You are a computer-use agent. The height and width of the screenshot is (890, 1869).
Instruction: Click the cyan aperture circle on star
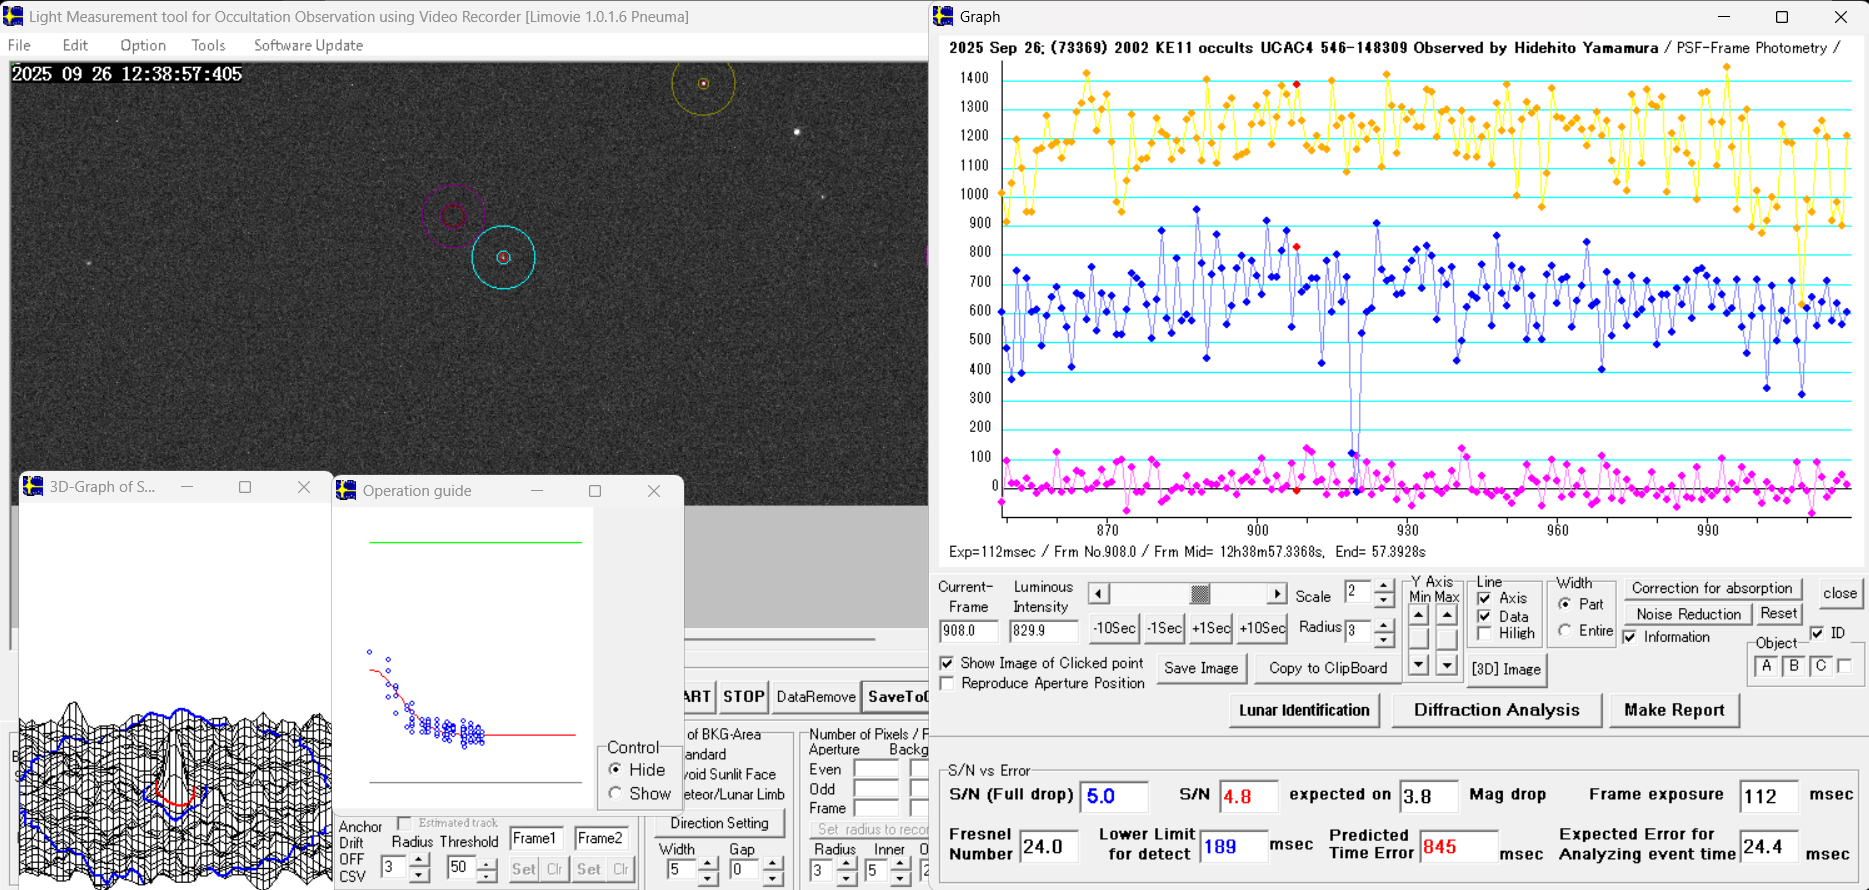pyautogui.click(x=503, y=257)
